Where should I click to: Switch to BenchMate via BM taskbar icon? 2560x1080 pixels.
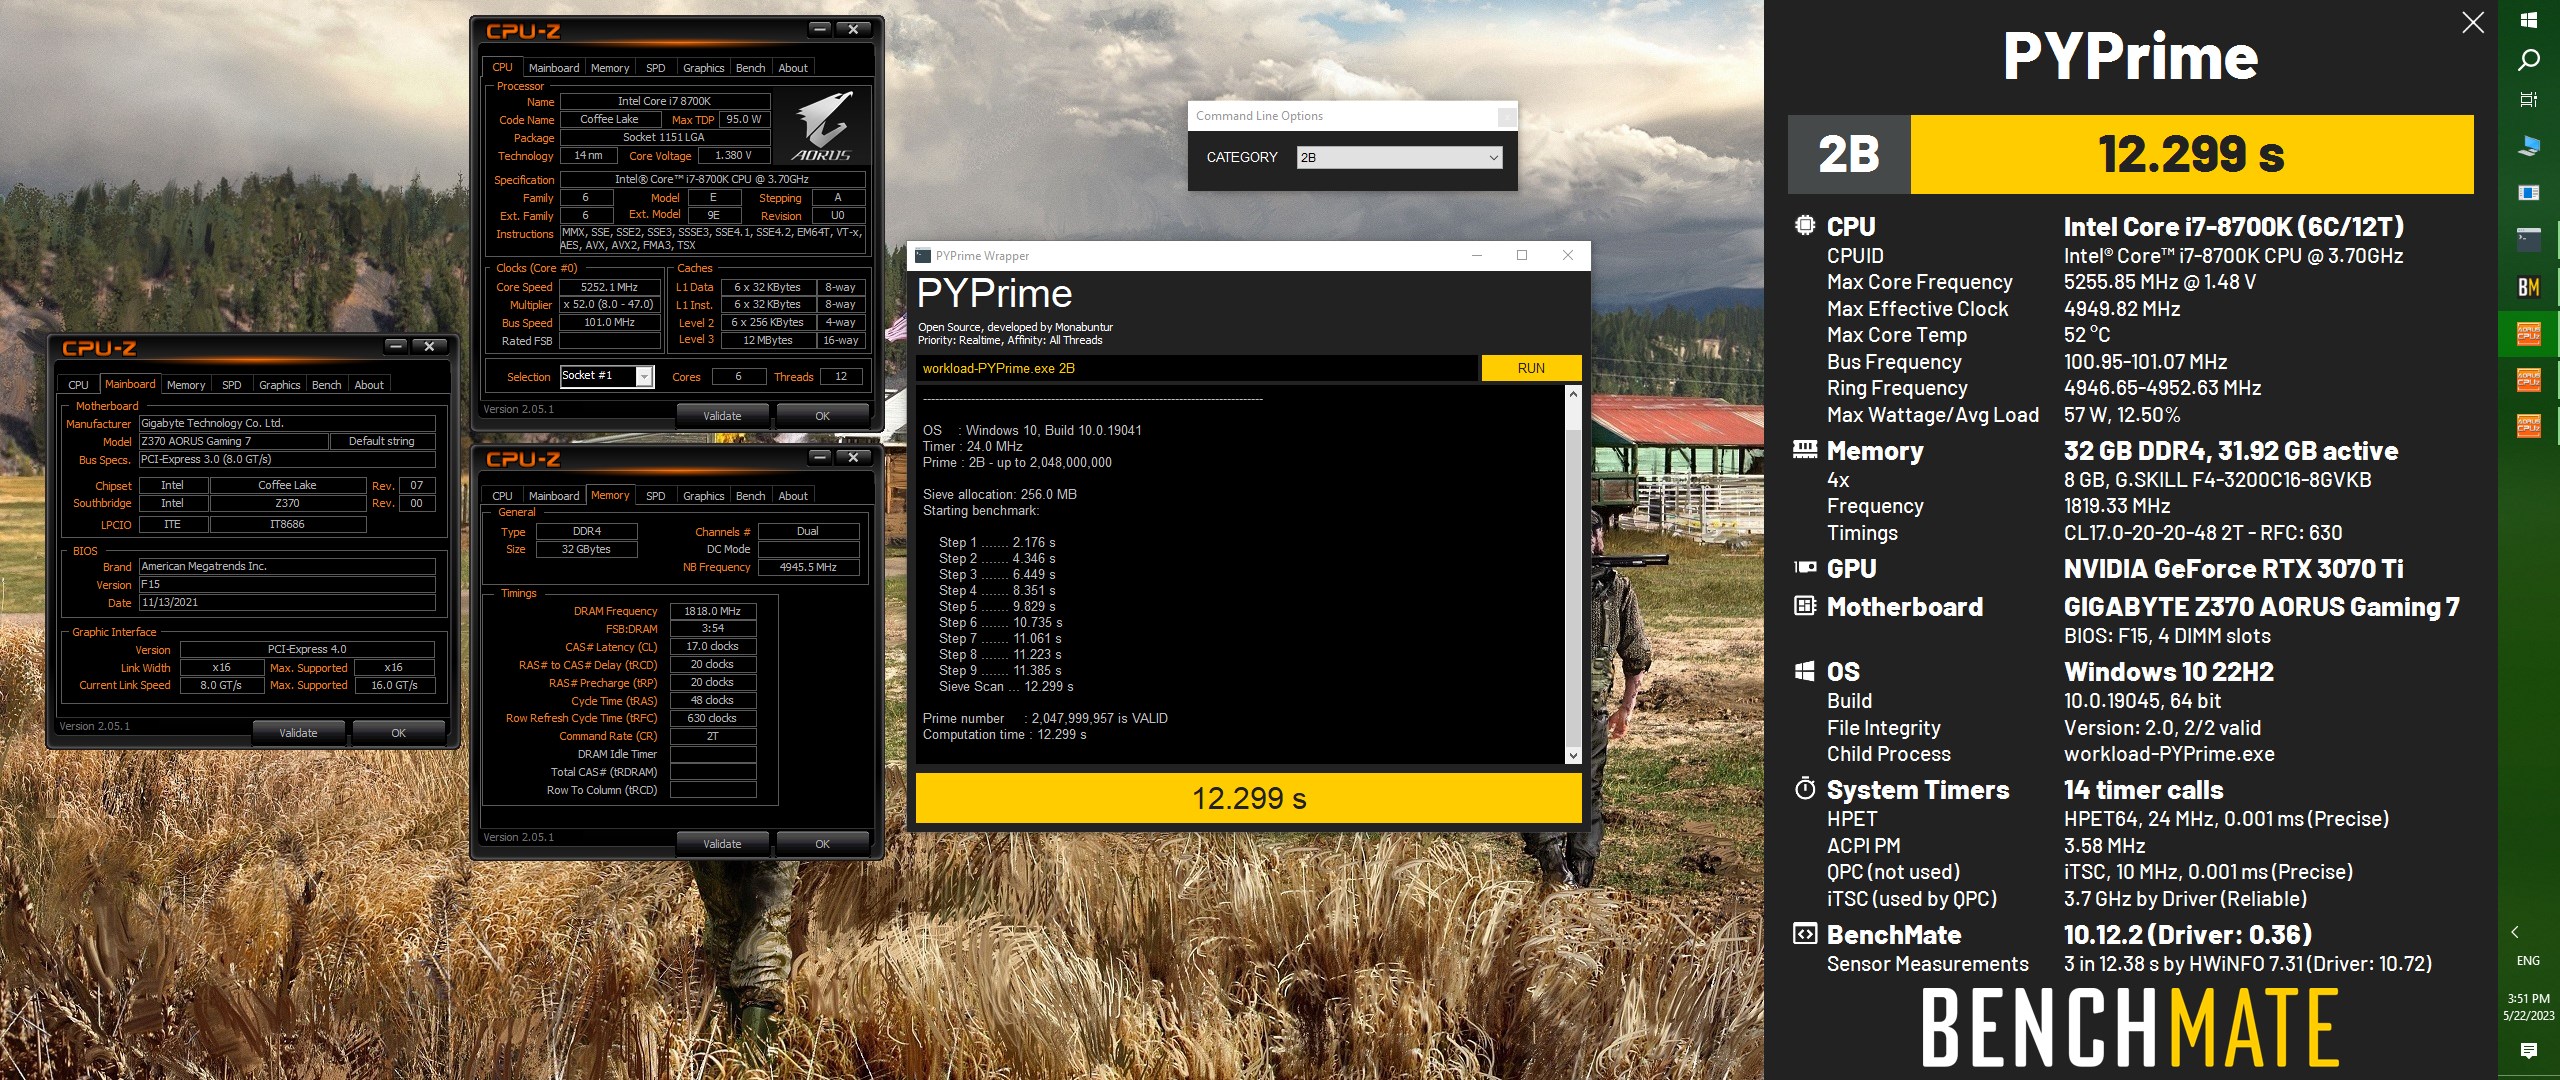click(2528, 287)
